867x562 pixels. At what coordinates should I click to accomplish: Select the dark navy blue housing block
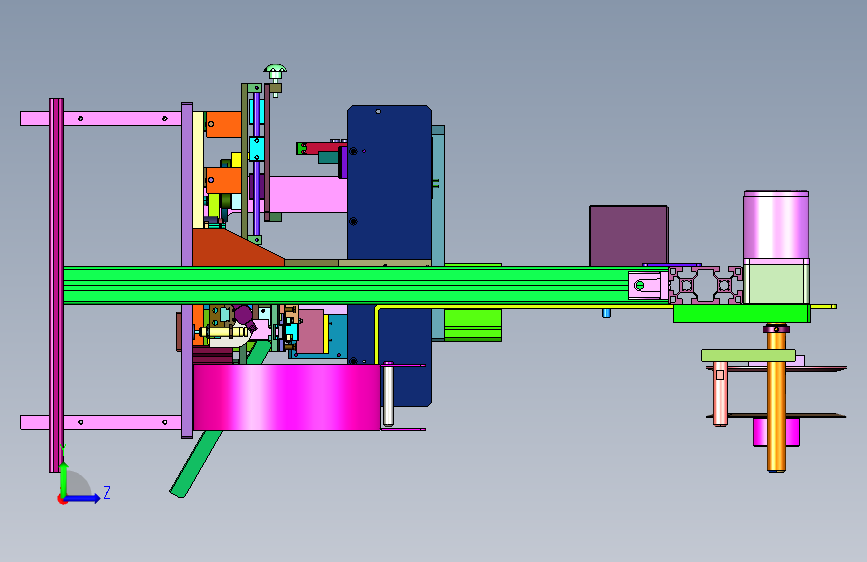click(389, 185)
